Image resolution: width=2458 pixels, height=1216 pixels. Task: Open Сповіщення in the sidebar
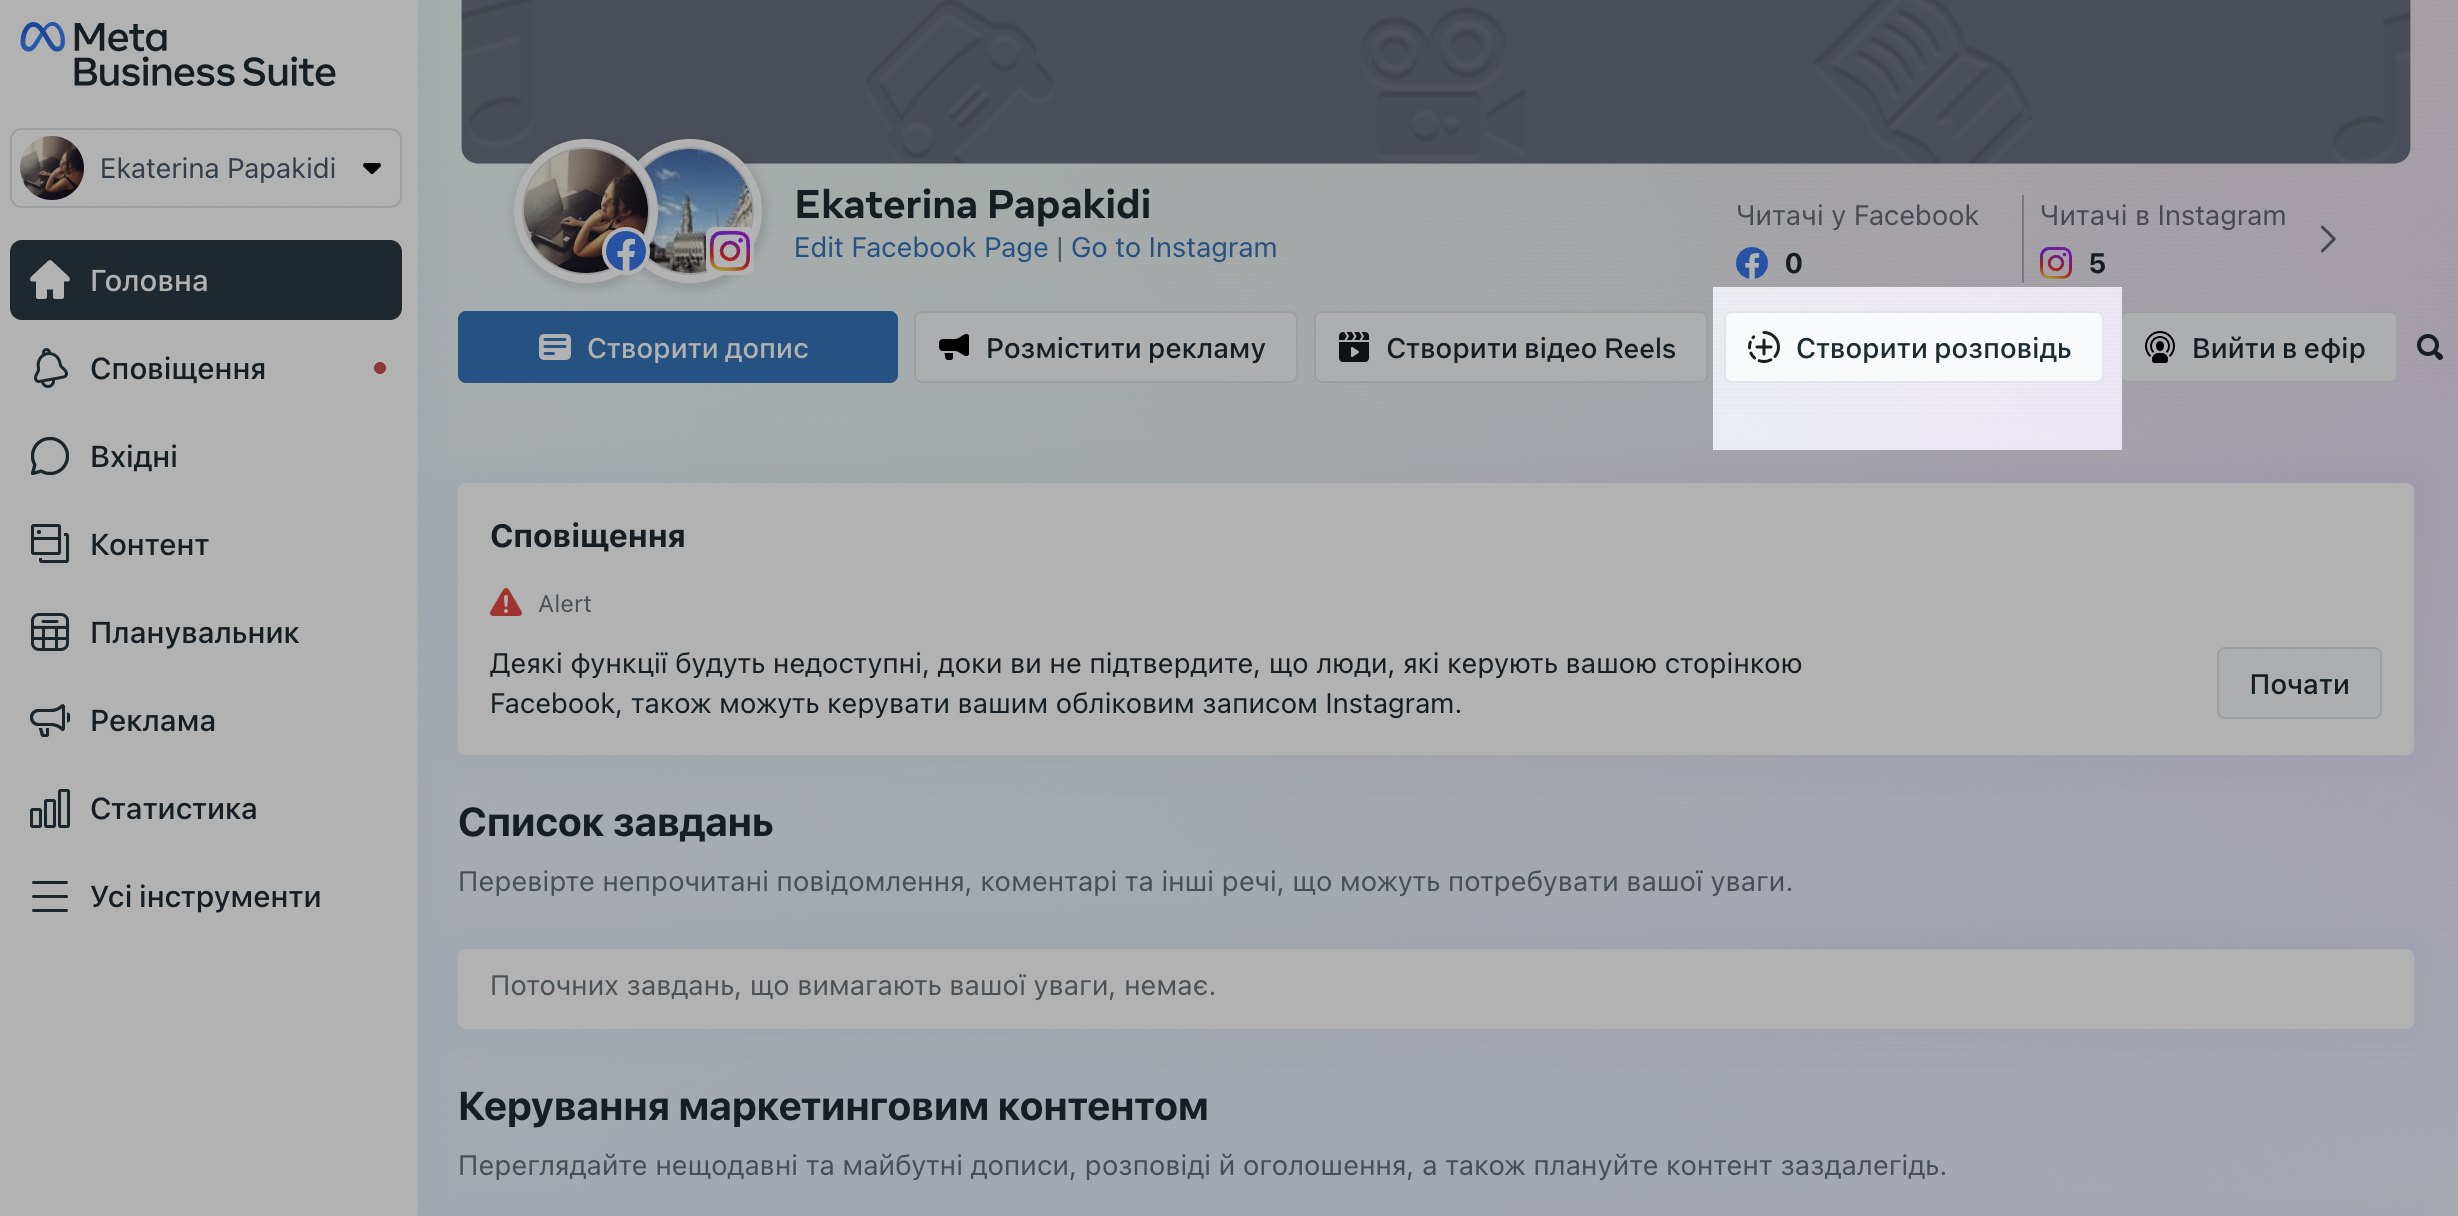(206, 368)
